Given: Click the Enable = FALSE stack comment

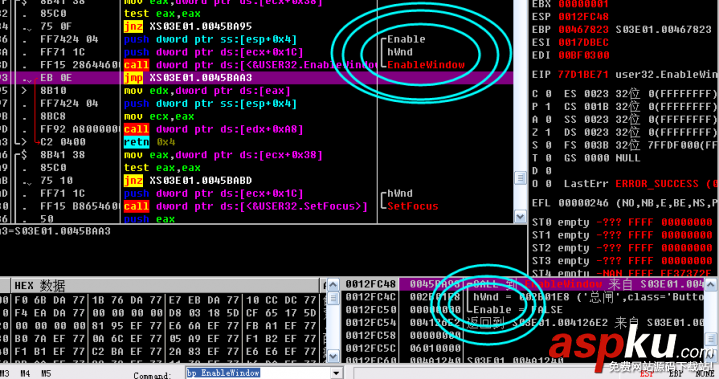Looking at the screenshot, I should coord(518,310).
